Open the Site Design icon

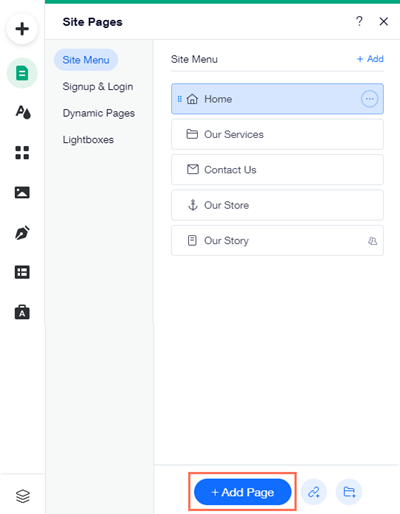[x=22, y=112]
